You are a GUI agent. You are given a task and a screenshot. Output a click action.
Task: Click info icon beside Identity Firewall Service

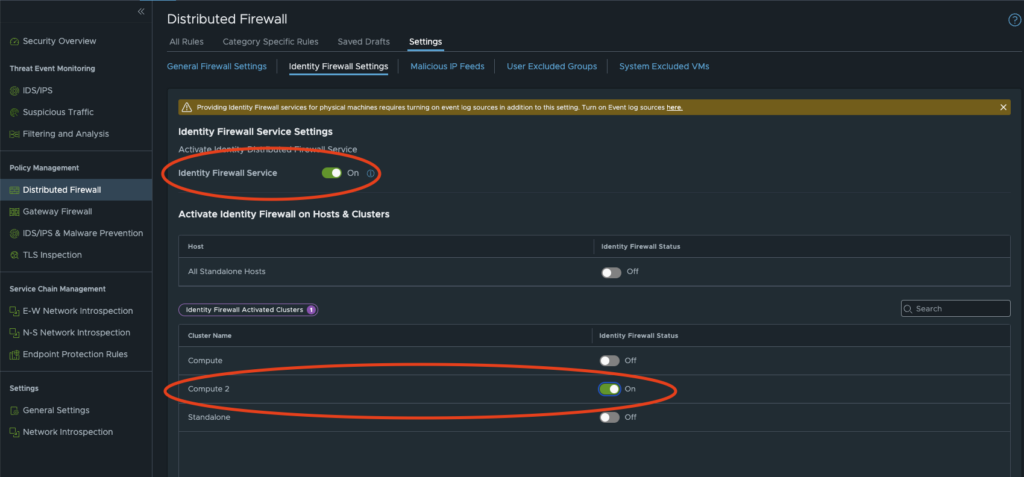tap(371, 174)
